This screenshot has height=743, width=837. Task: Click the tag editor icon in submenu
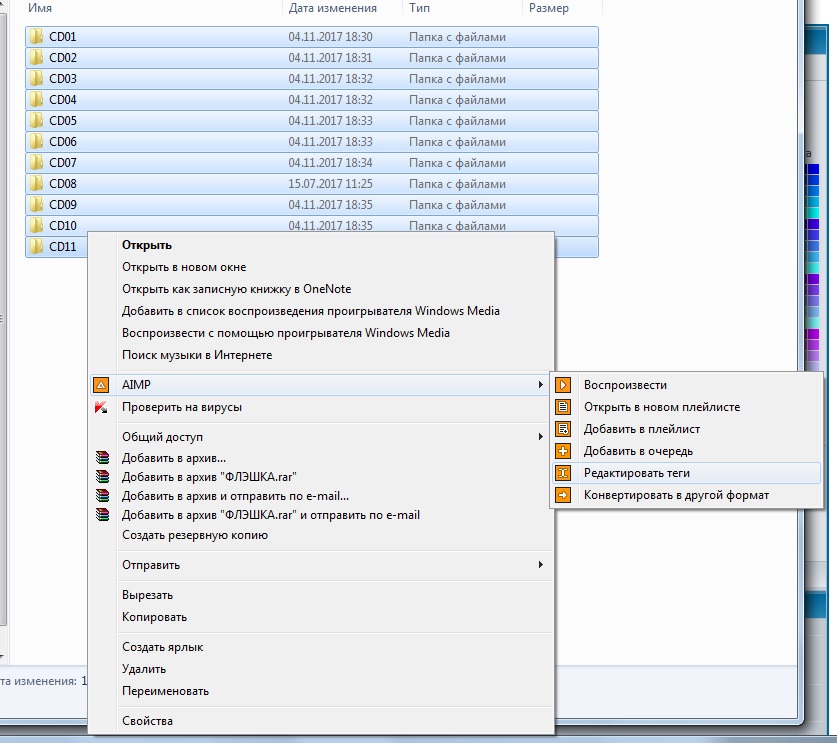564,473
